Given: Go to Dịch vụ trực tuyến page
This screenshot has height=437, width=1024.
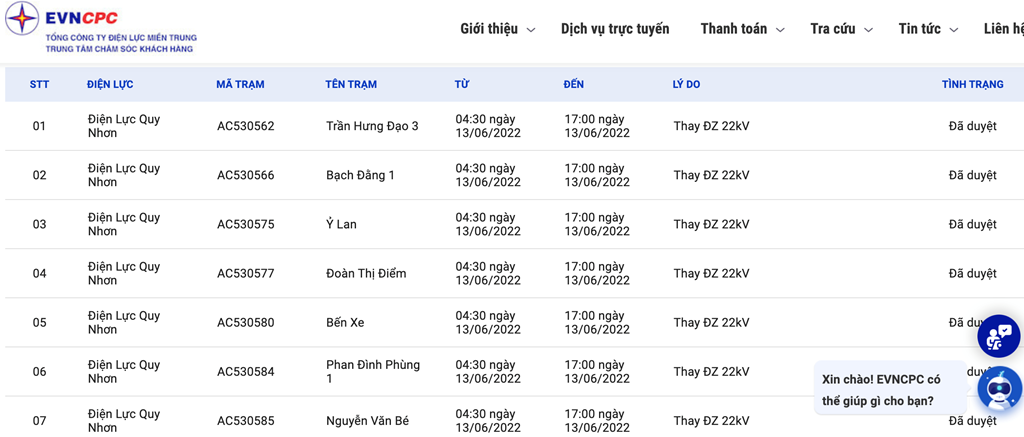Looking at the screenshot, I should coord(615,29).
